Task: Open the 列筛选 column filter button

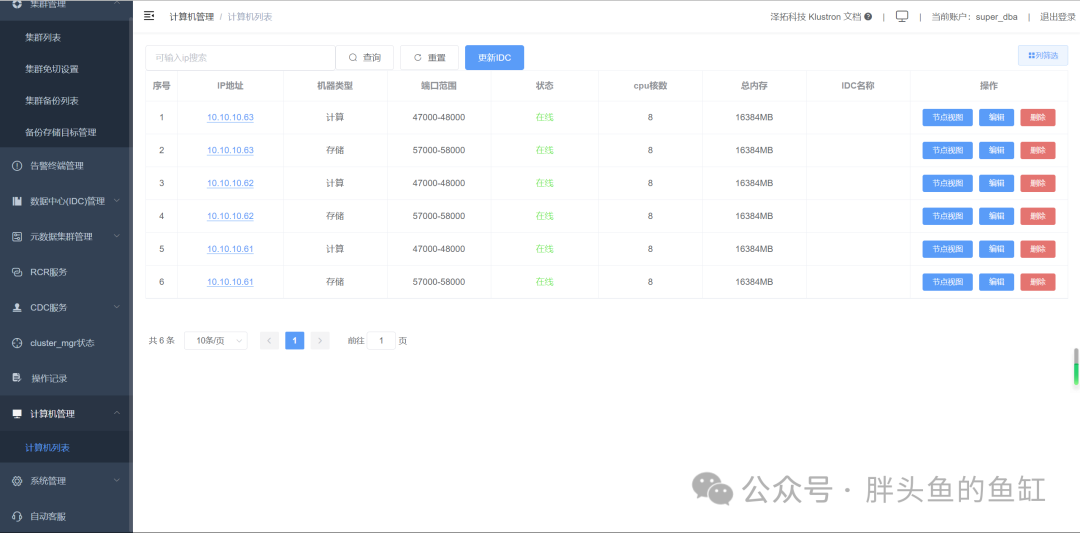Action: (1043, 56)
